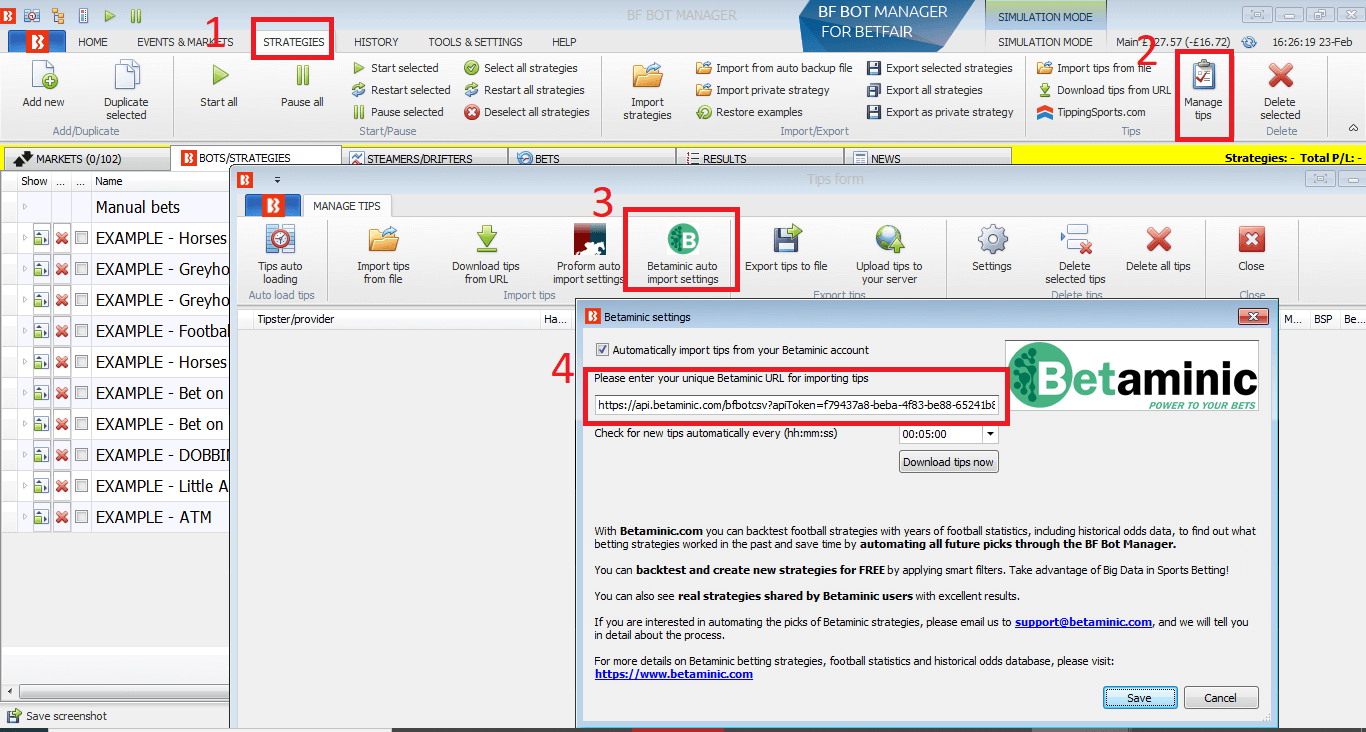This screenshot has width=1366, height=732.
Task: Click Select all strategies
Action: 521,68
